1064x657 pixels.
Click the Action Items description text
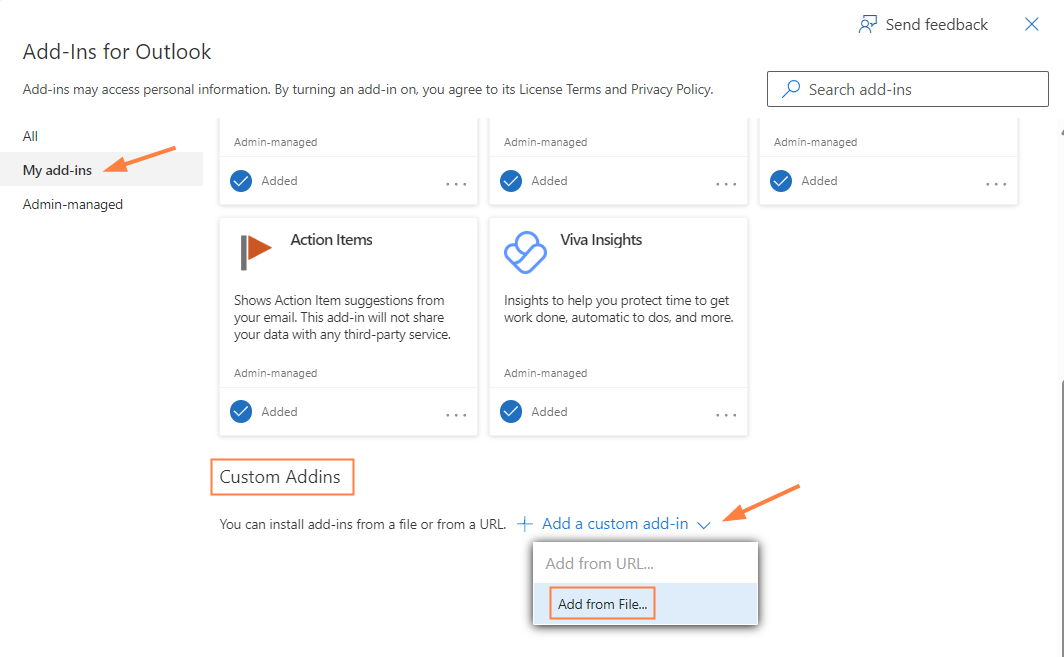(x=342, y=317)
